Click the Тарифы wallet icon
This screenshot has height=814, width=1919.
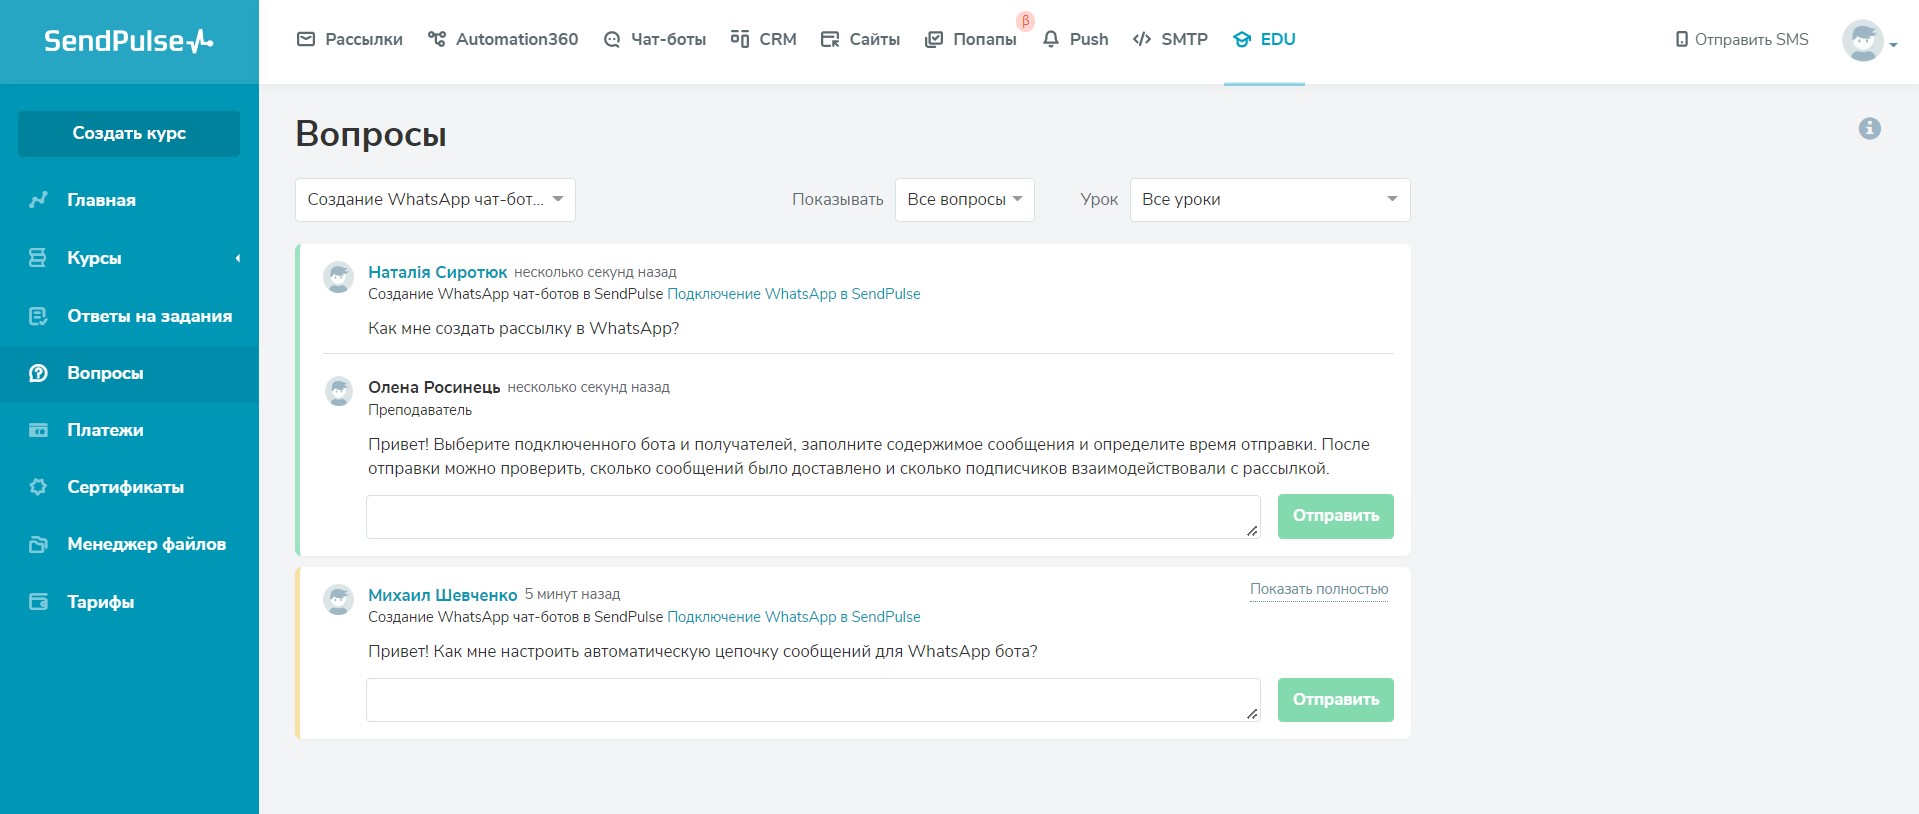pyautogui.click(x=38, y=602)
